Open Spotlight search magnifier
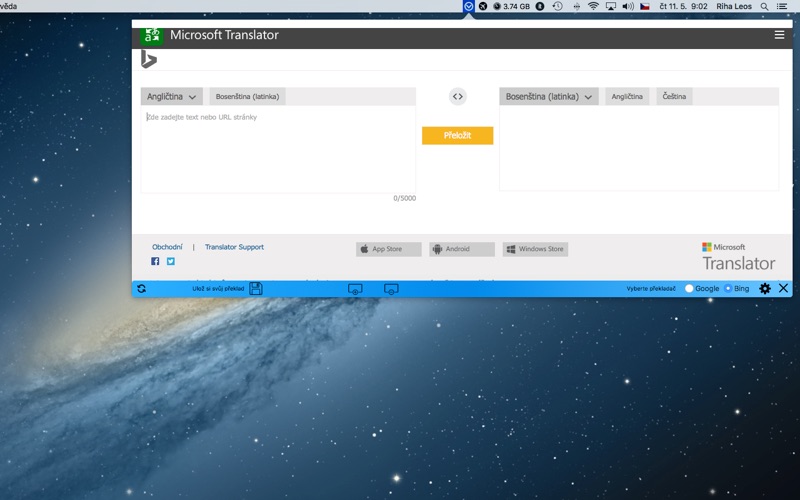Image resolution: width=800 pixels, height=500 pixels. (764, 6)
